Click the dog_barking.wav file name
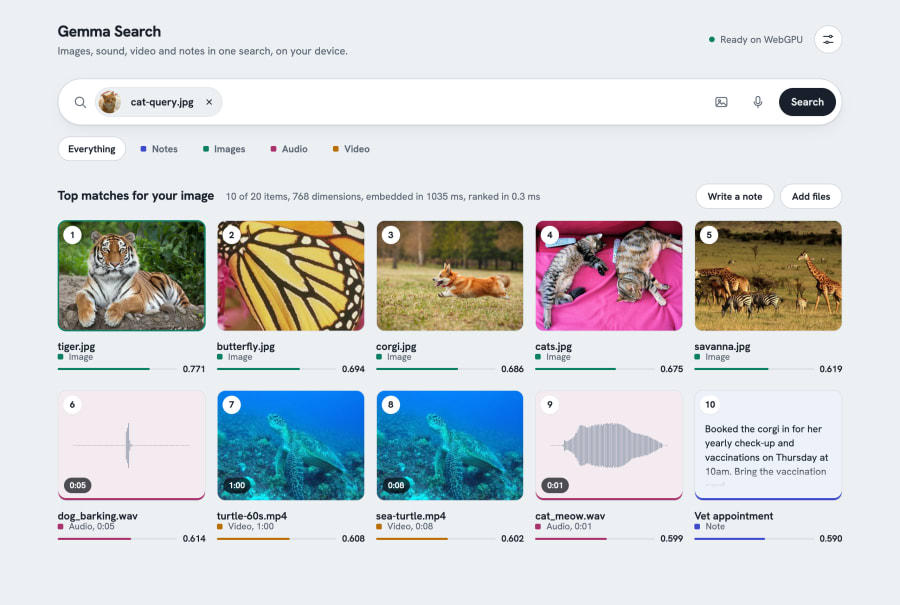The width and height of the screenshot is (900, 605). click(98, 515)
